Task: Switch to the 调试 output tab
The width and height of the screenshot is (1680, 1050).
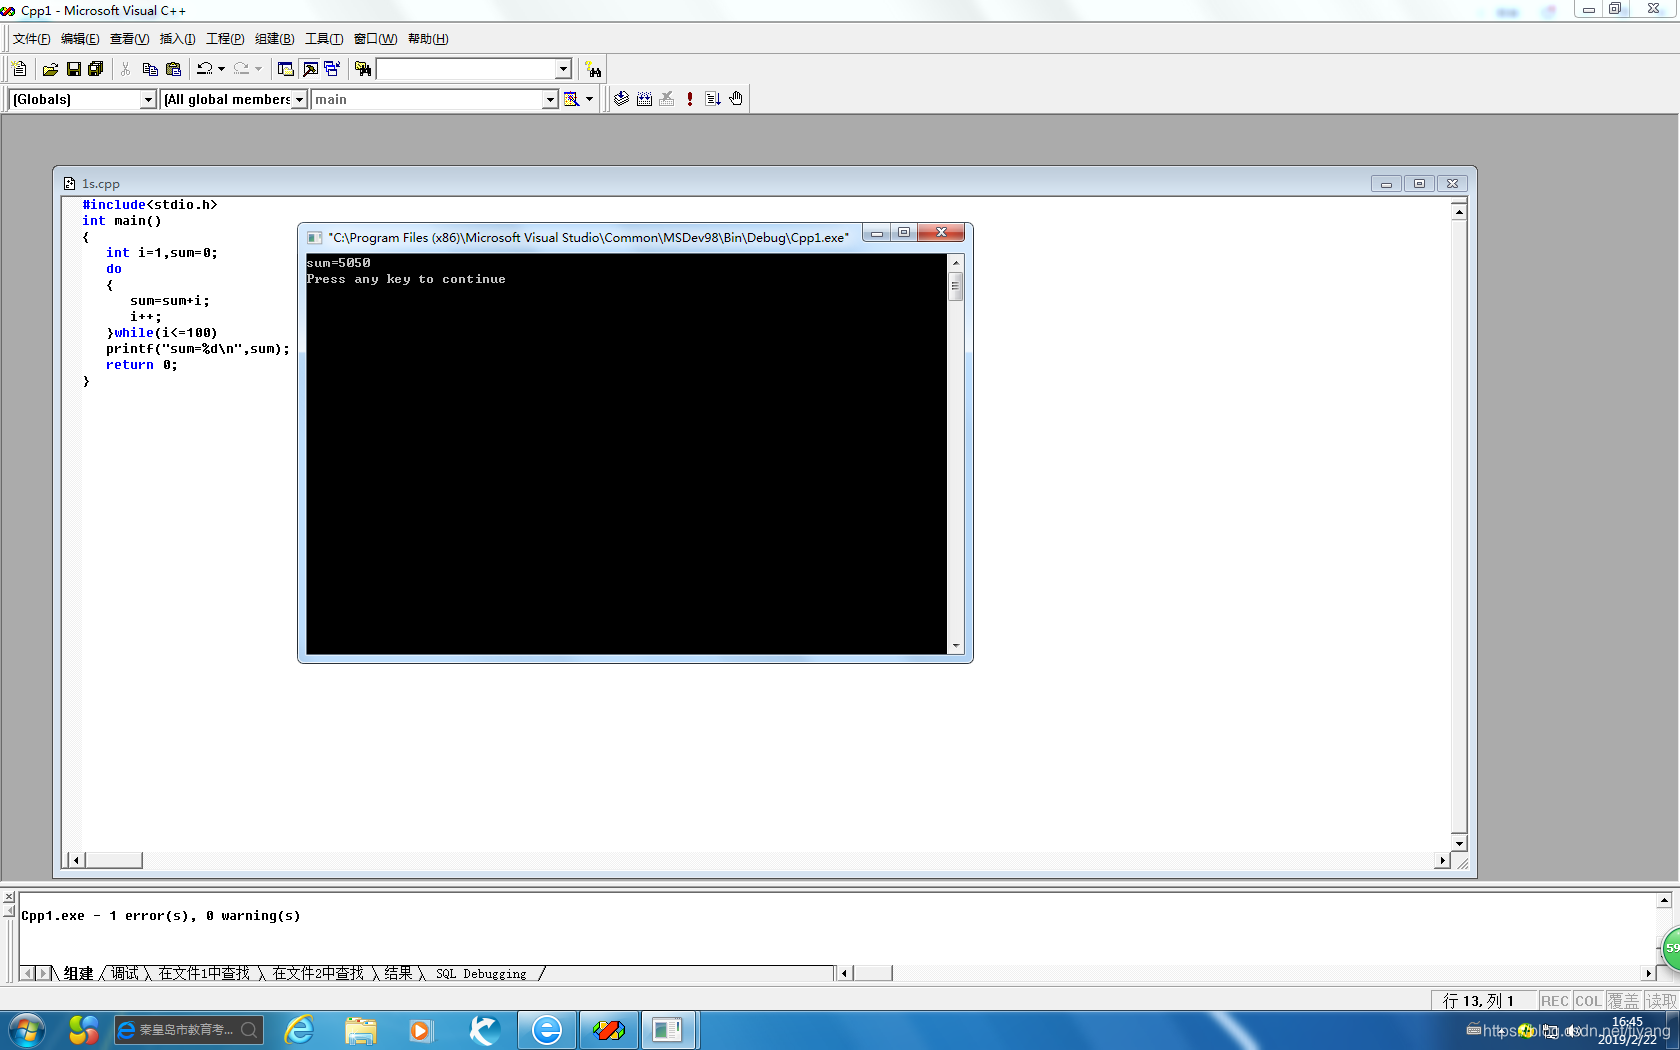Action: 125,973
